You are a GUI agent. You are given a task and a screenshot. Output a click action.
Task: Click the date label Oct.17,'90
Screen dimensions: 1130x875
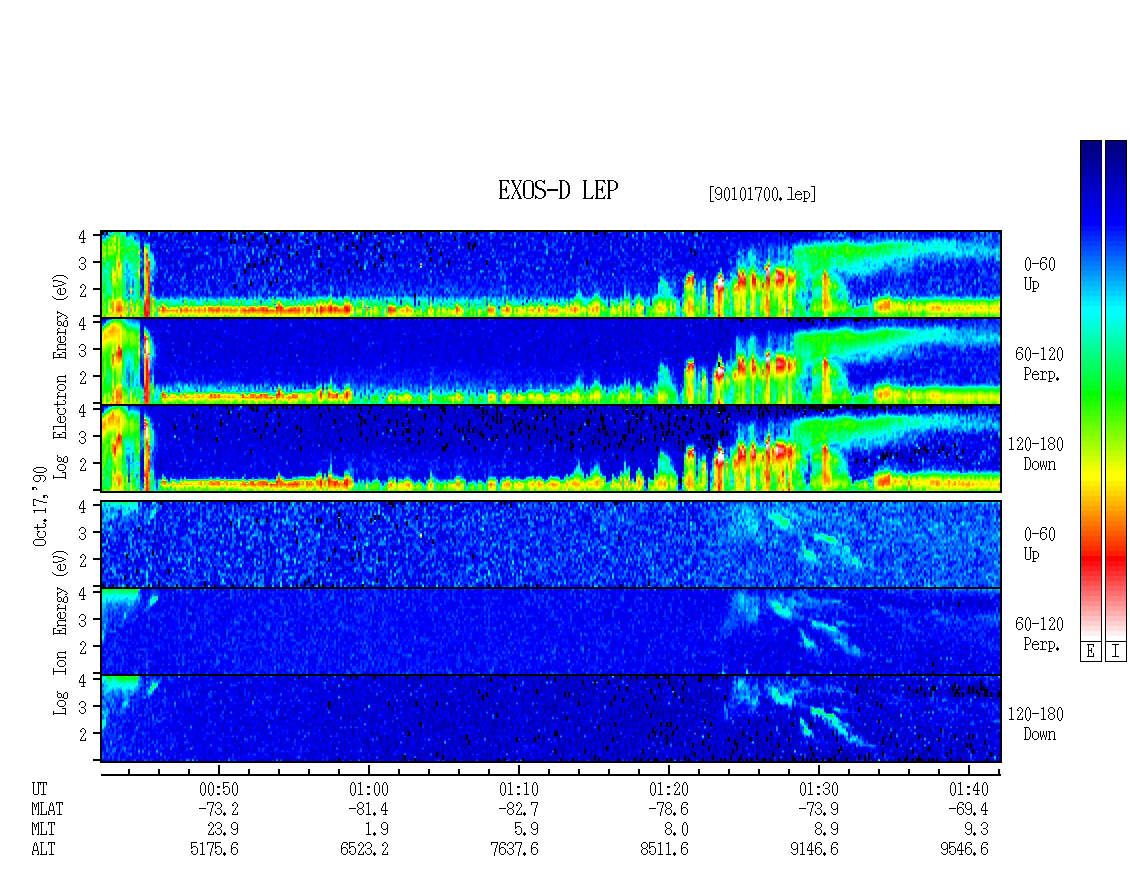(x=40, y=505)
